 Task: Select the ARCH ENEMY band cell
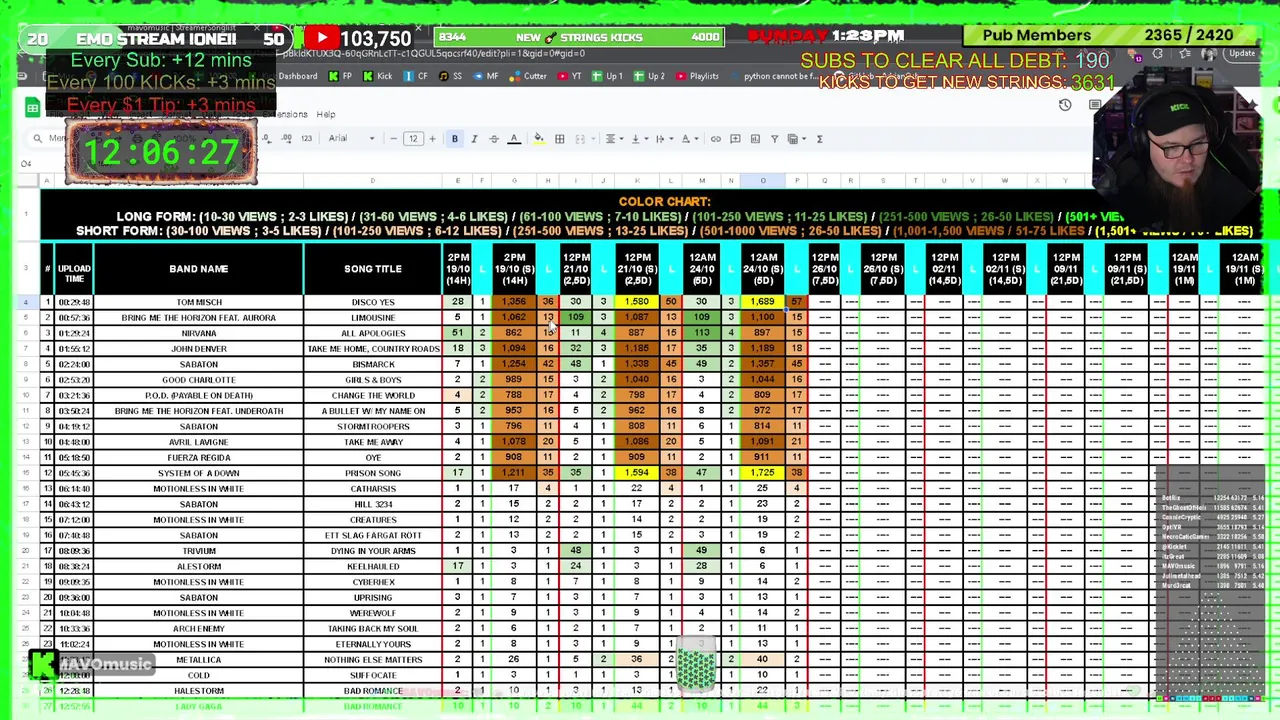pyautogui.click(x=198, y=629)
